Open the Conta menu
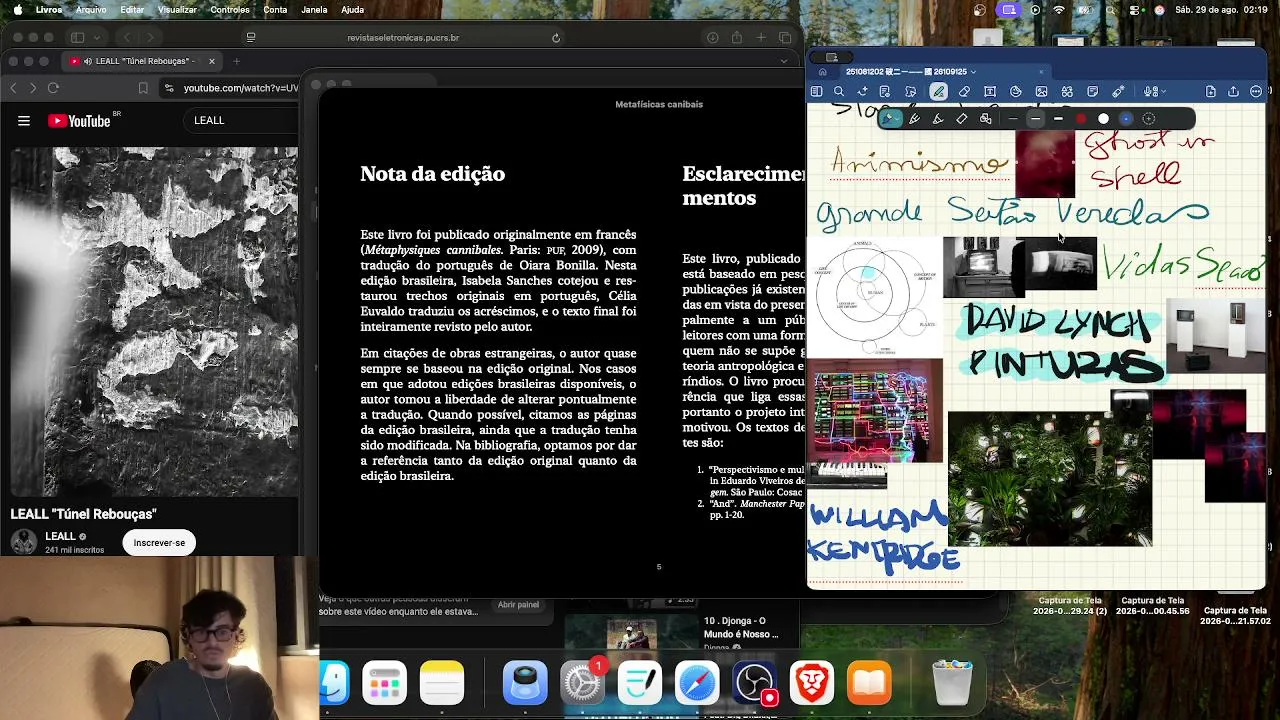The width and height of the screenshot is (1280, 720). (275, 10)
